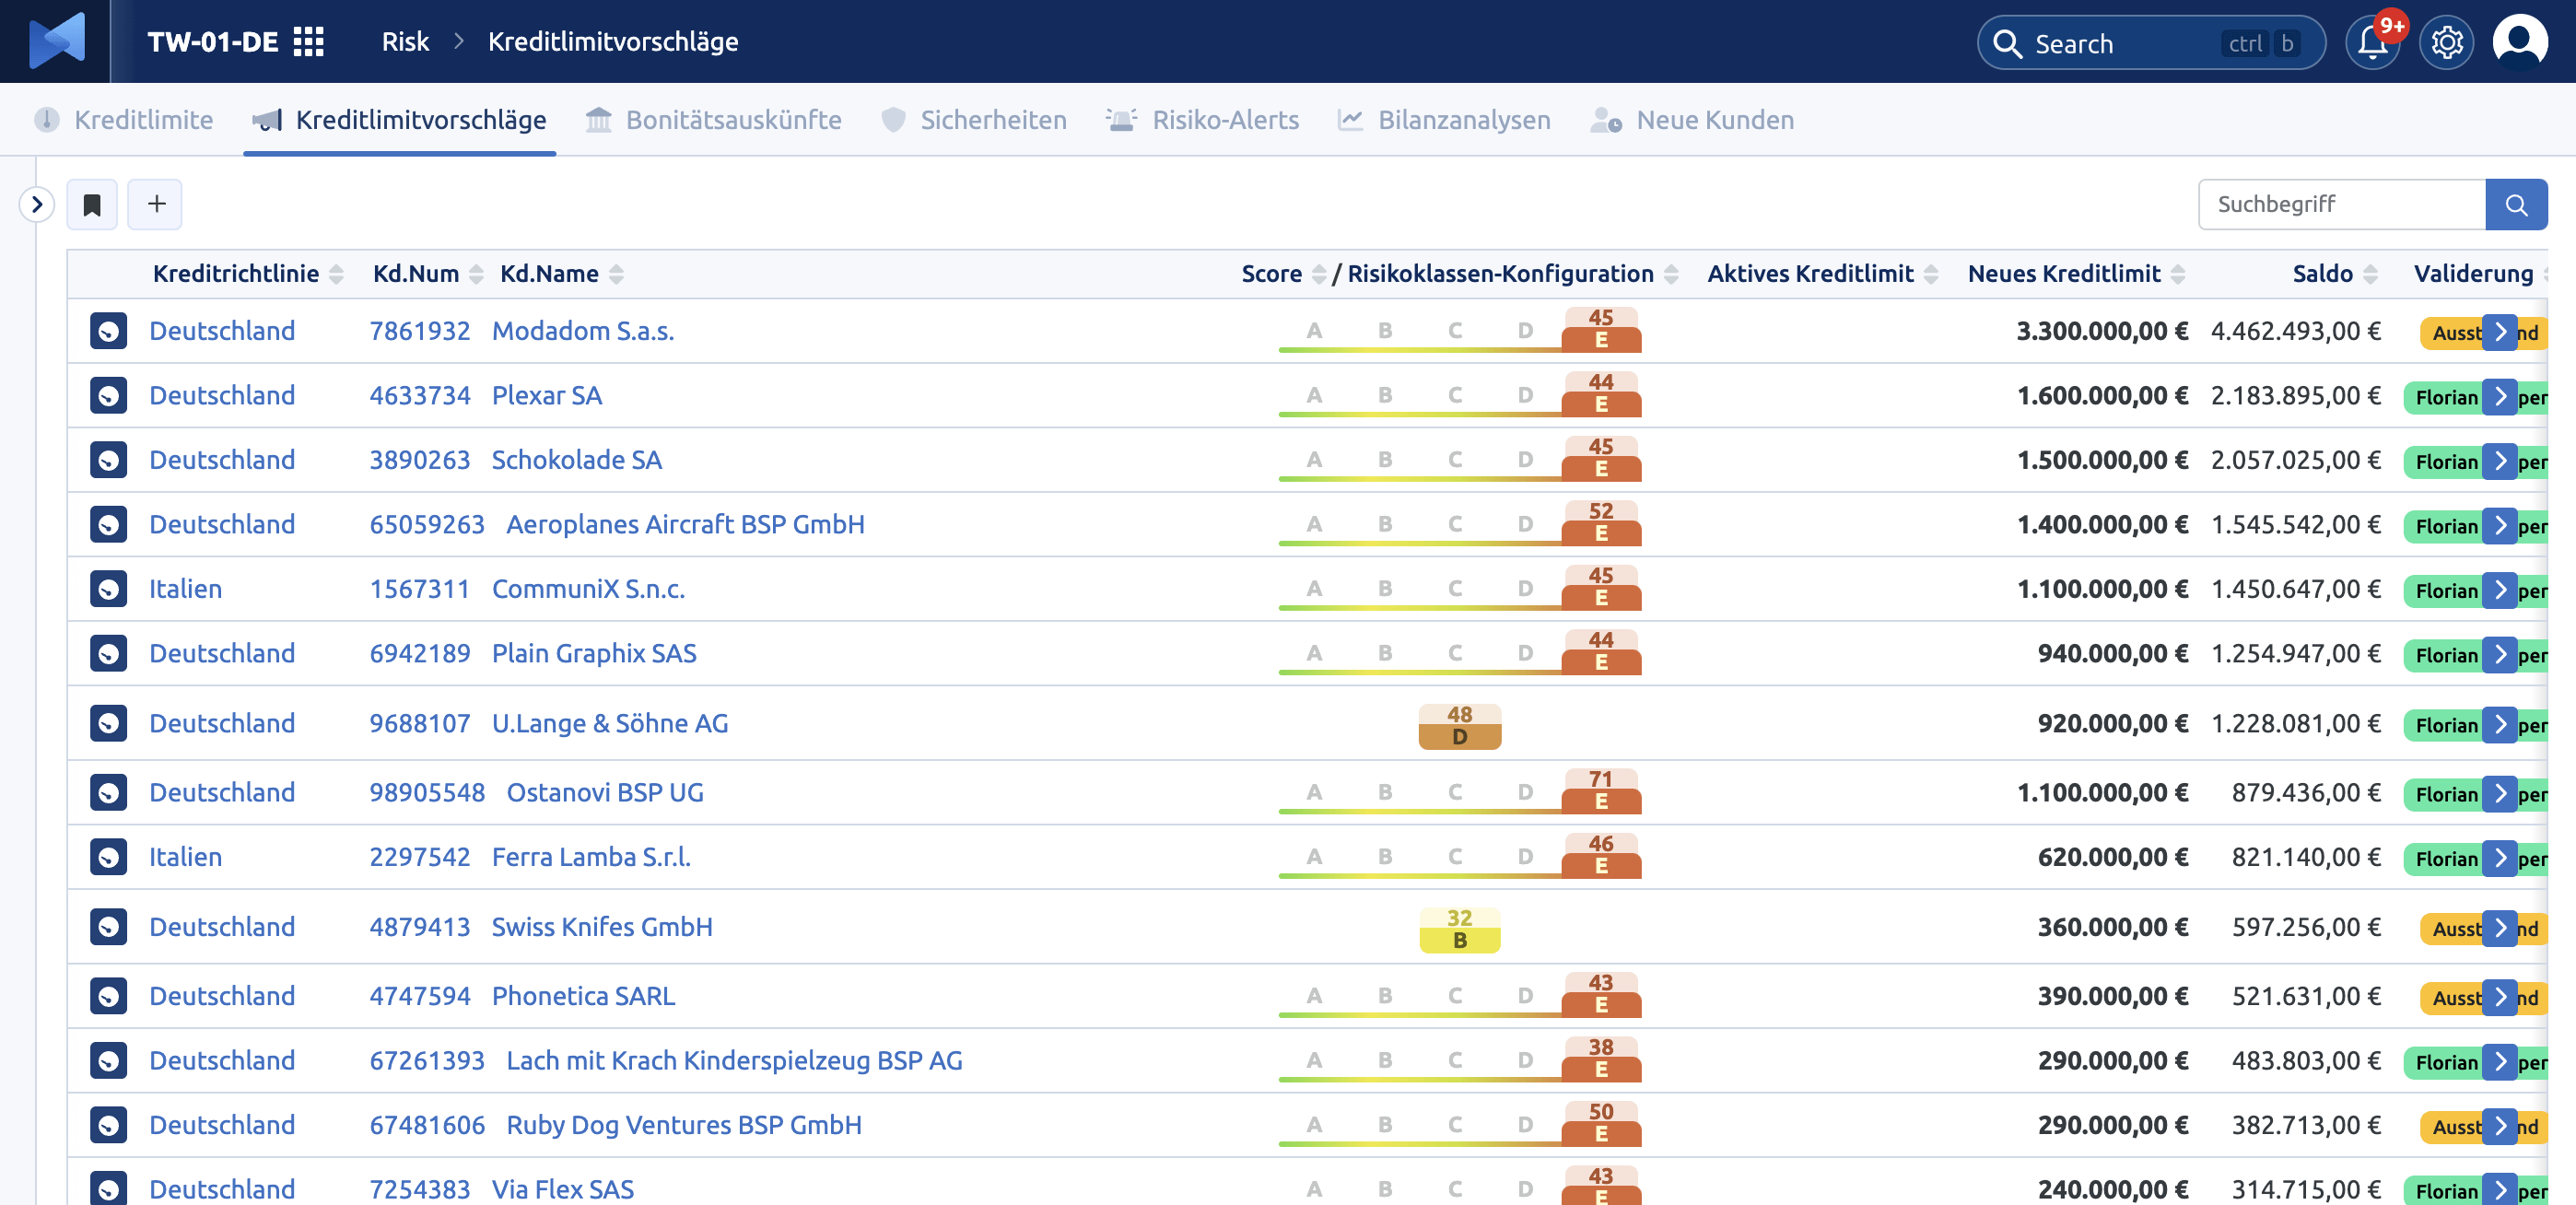Focus the Suchbegriff search field
2576x1205 pixels.
point(2341,205)
